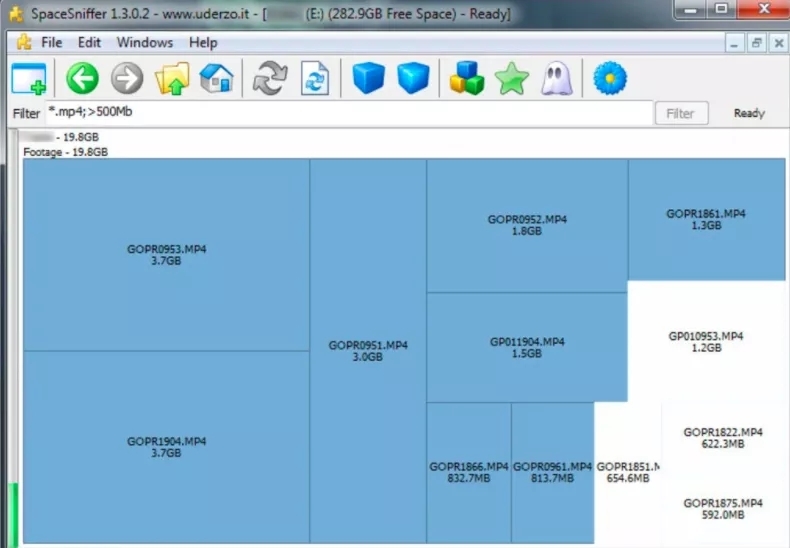The image size is (790, 548).
Task: Select the GOPR1875.MP4 block
Action: (723, 508)
